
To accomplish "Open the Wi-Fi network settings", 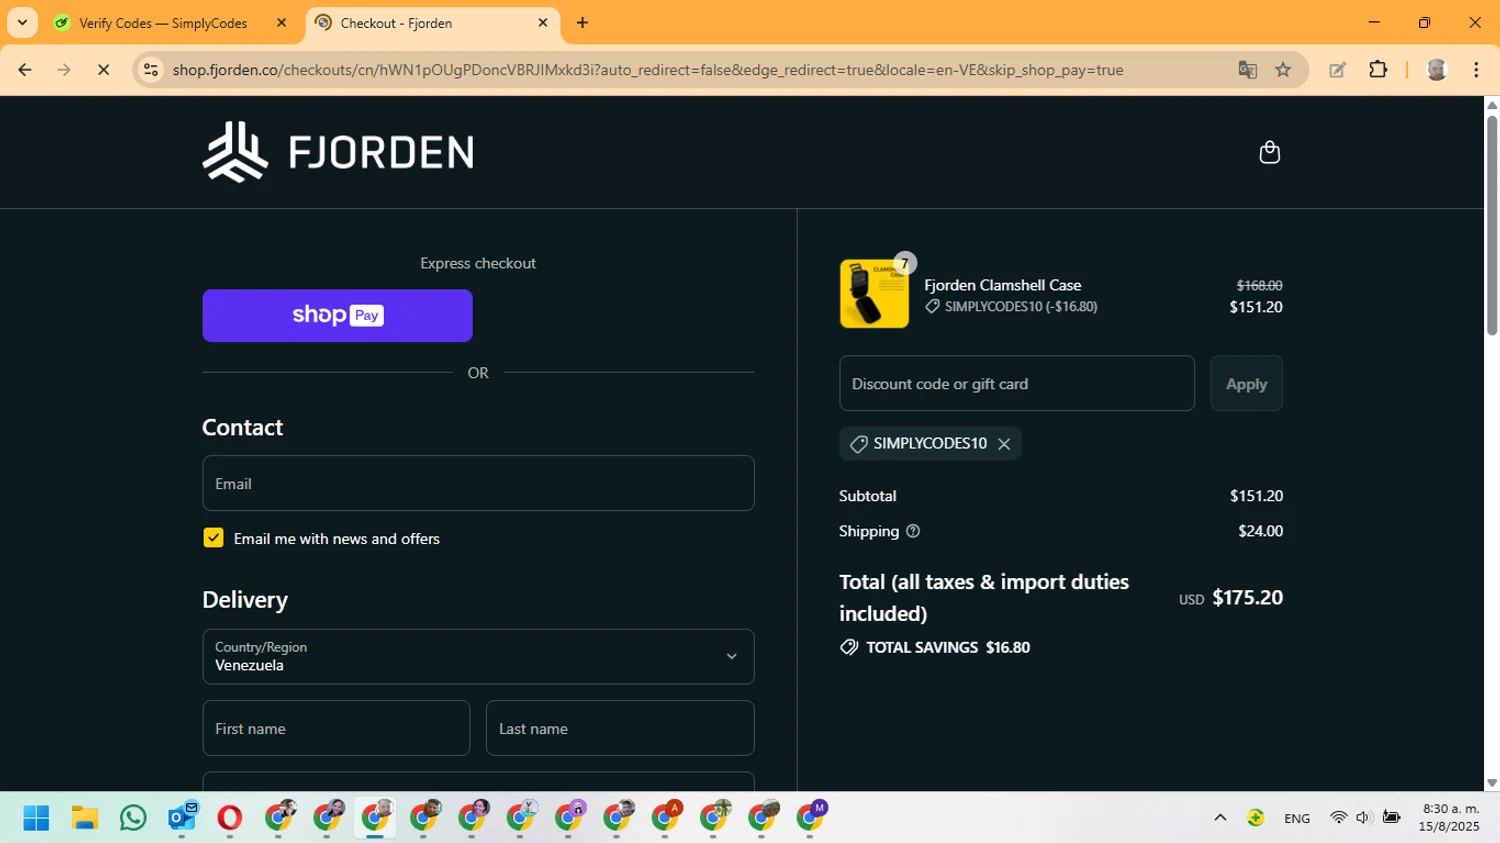I will pyautogui.click(x=1338, y=818).
